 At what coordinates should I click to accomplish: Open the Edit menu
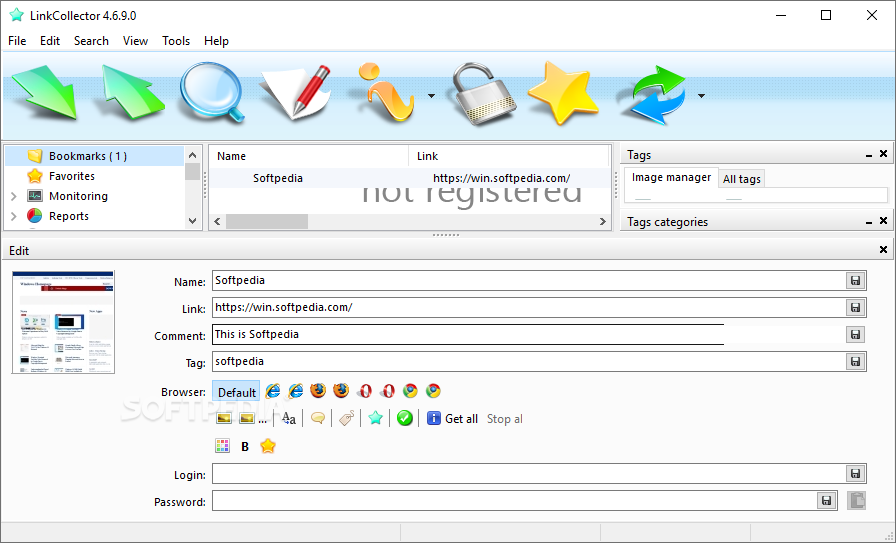50,41
